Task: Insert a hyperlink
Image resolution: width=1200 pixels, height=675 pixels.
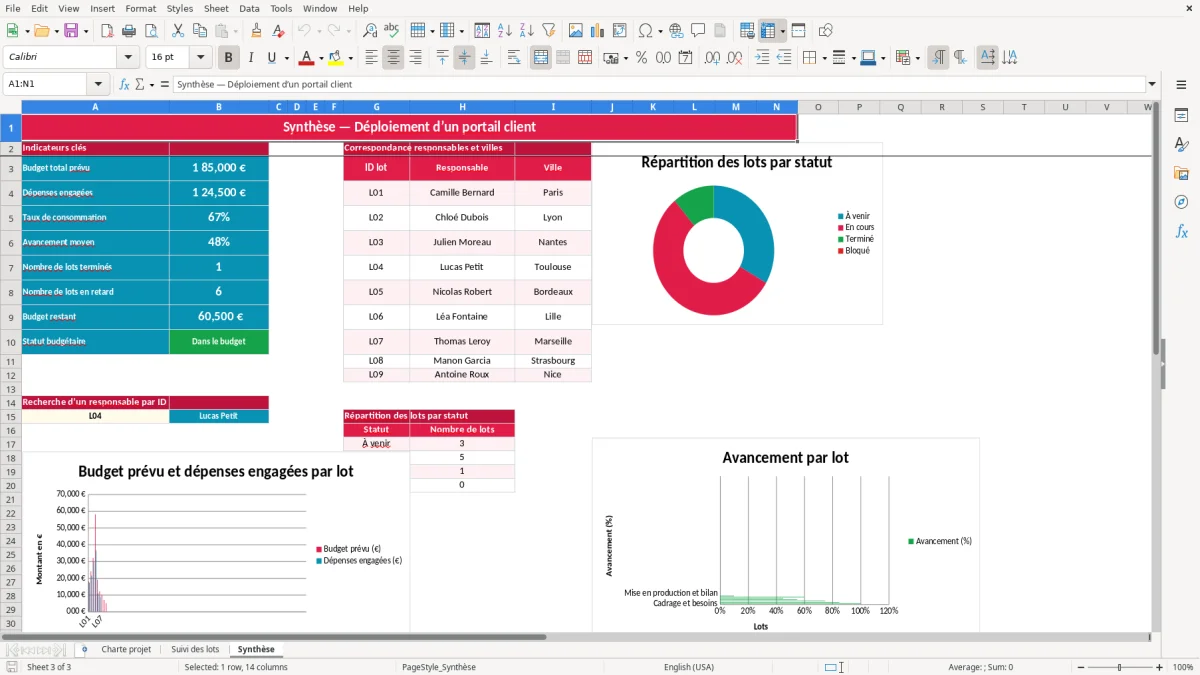Action: [677, 31]
